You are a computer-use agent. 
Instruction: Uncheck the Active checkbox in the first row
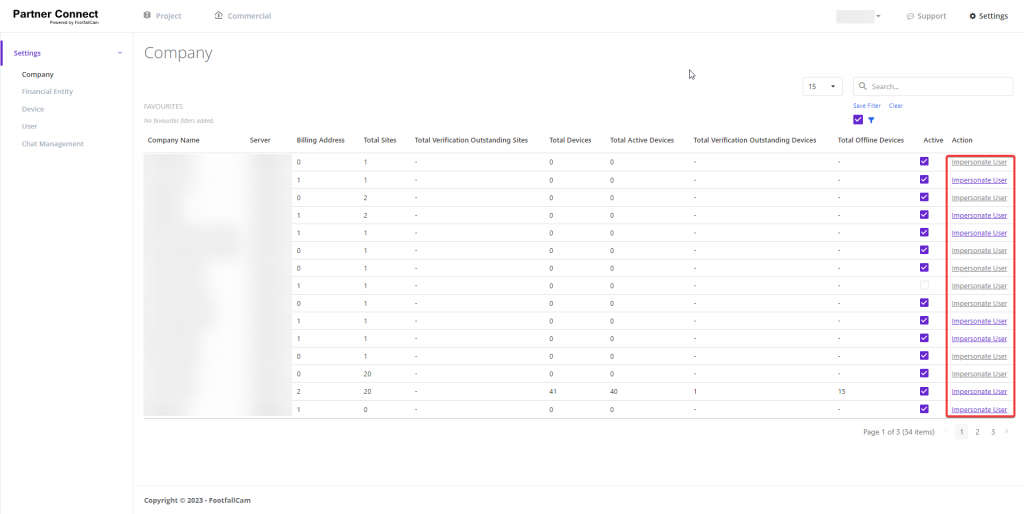click(x=924, y=161)
